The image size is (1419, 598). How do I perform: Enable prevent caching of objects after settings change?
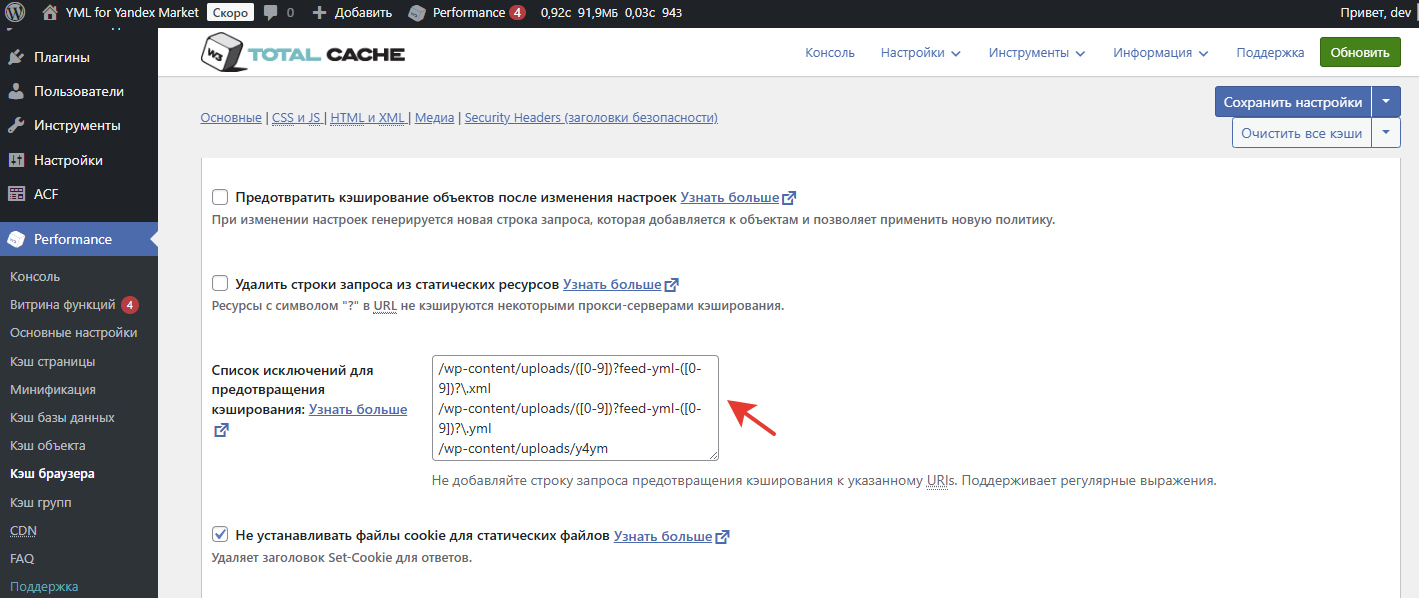(220, 198)
